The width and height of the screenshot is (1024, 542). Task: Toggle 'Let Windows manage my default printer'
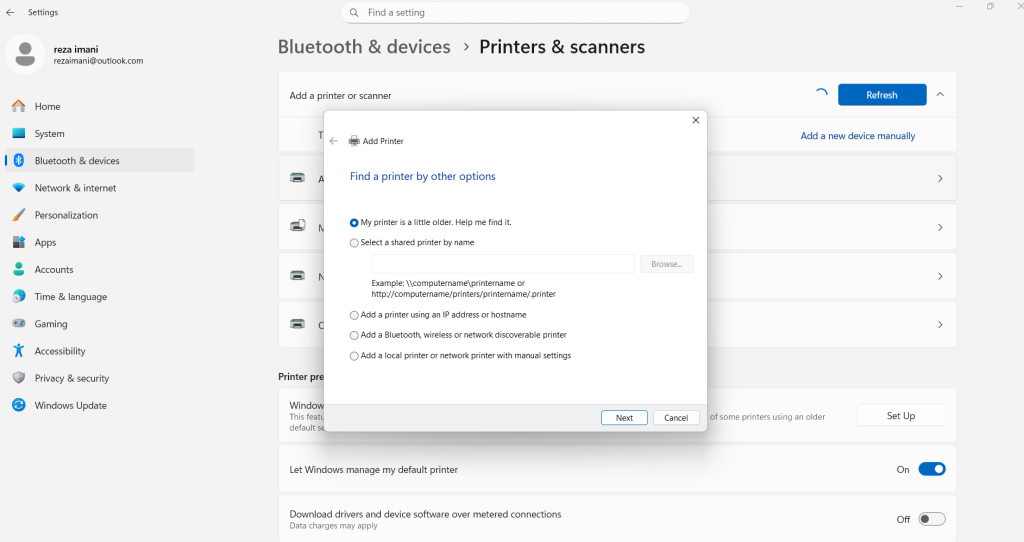932,469
